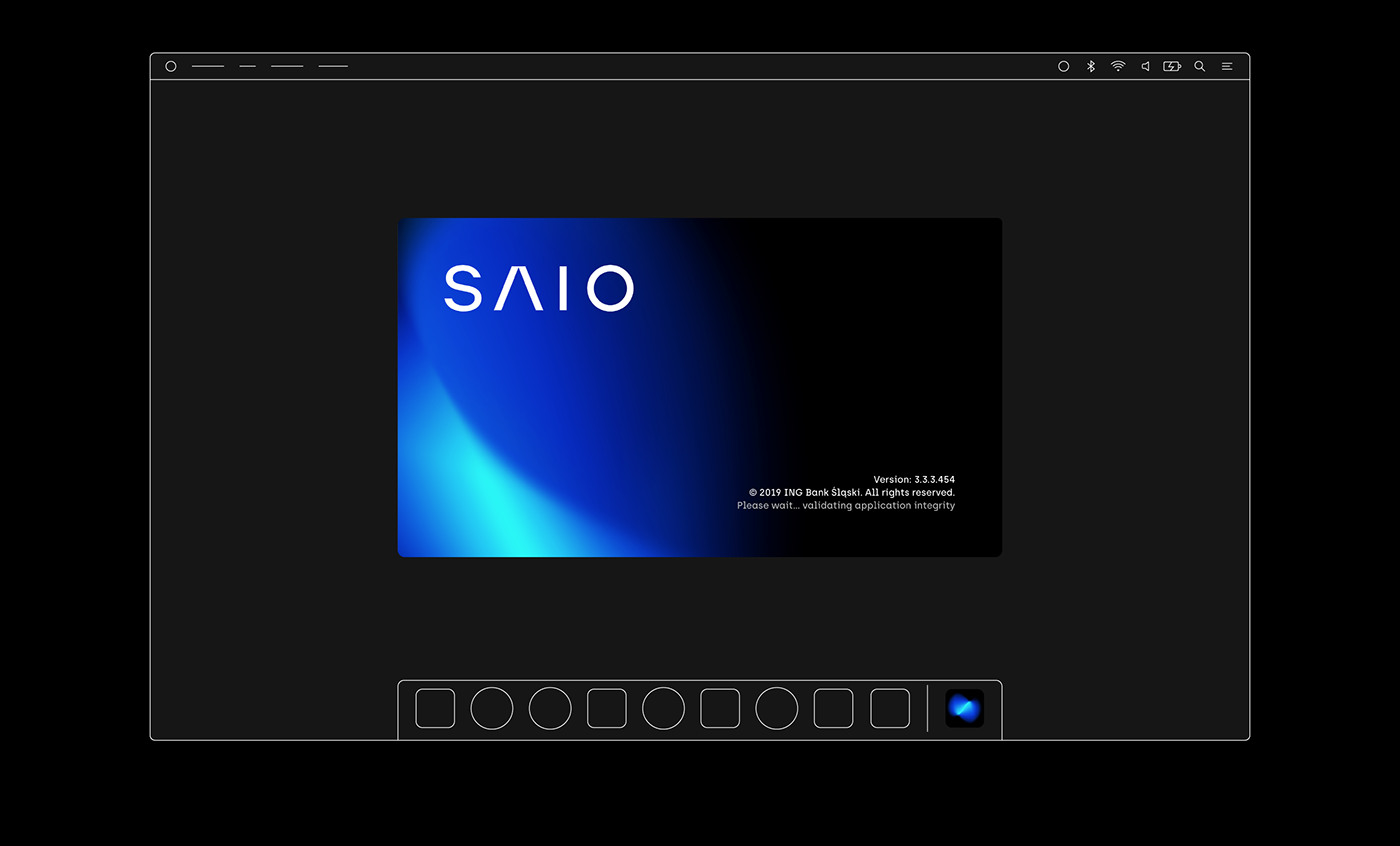
Task: Click the "© 2019 ING Bank Śląski" copyright line
Action: pos(852,492)
